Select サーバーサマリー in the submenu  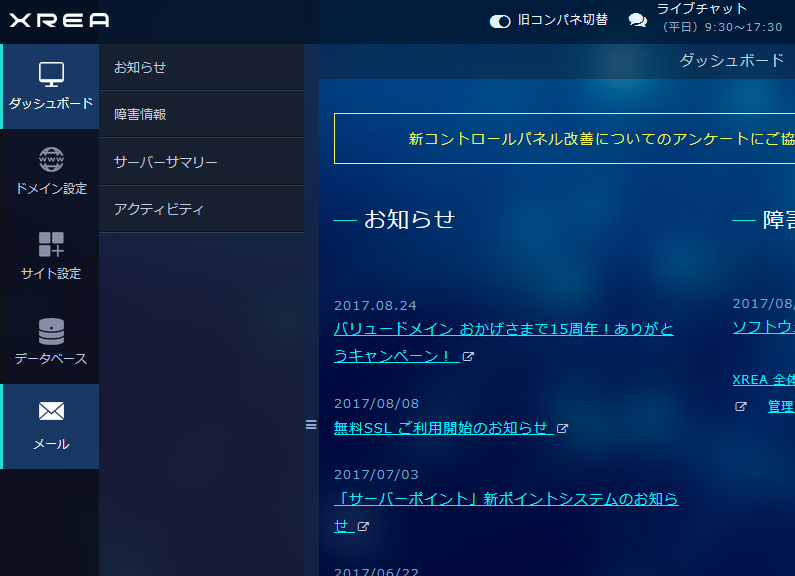tap(202, 162)
